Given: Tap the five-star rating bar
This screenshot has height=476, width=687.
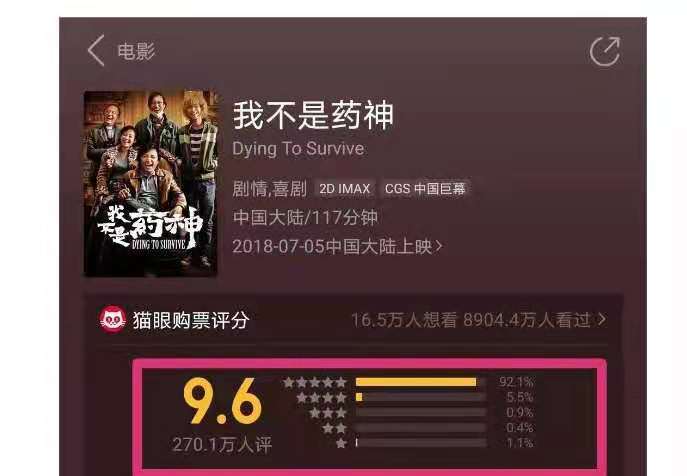Looking at the screenshot, I should click(421, 382).
